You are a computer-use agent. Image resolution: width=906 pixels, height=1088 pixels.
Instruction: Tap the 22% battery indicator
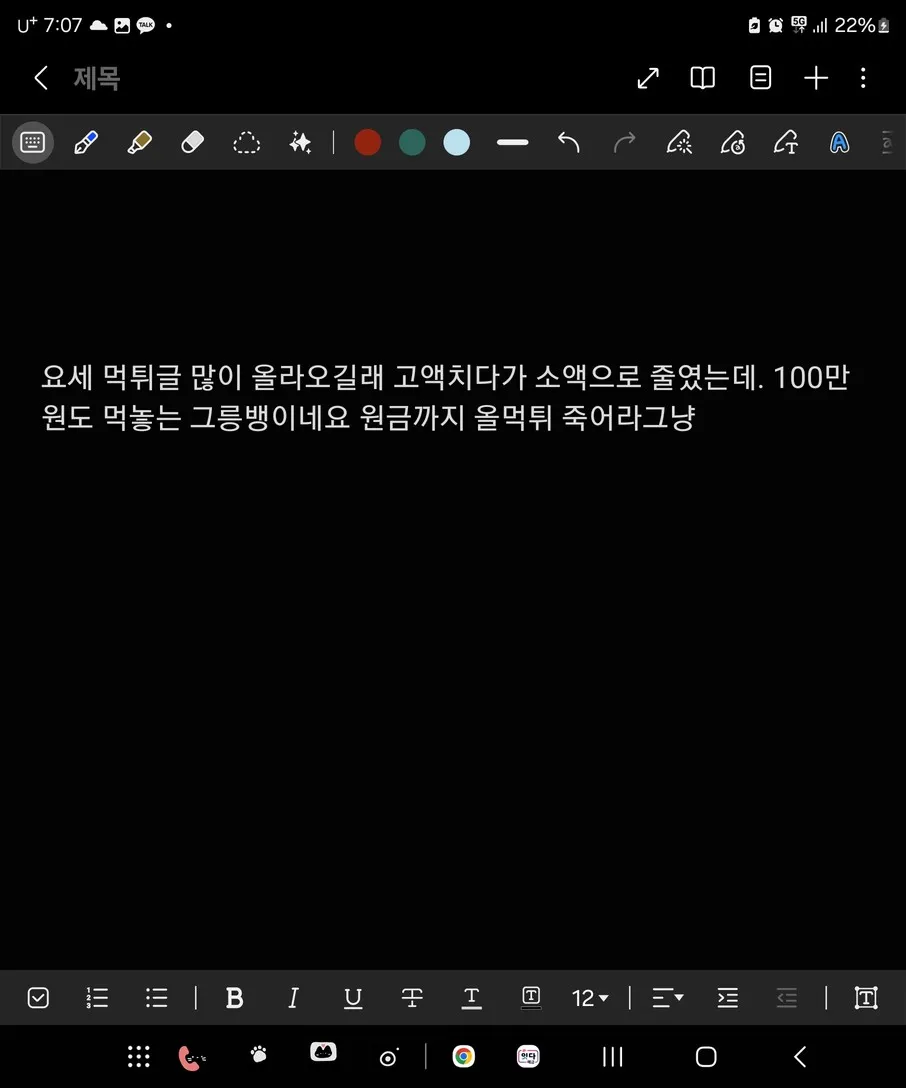pos(862,26)
